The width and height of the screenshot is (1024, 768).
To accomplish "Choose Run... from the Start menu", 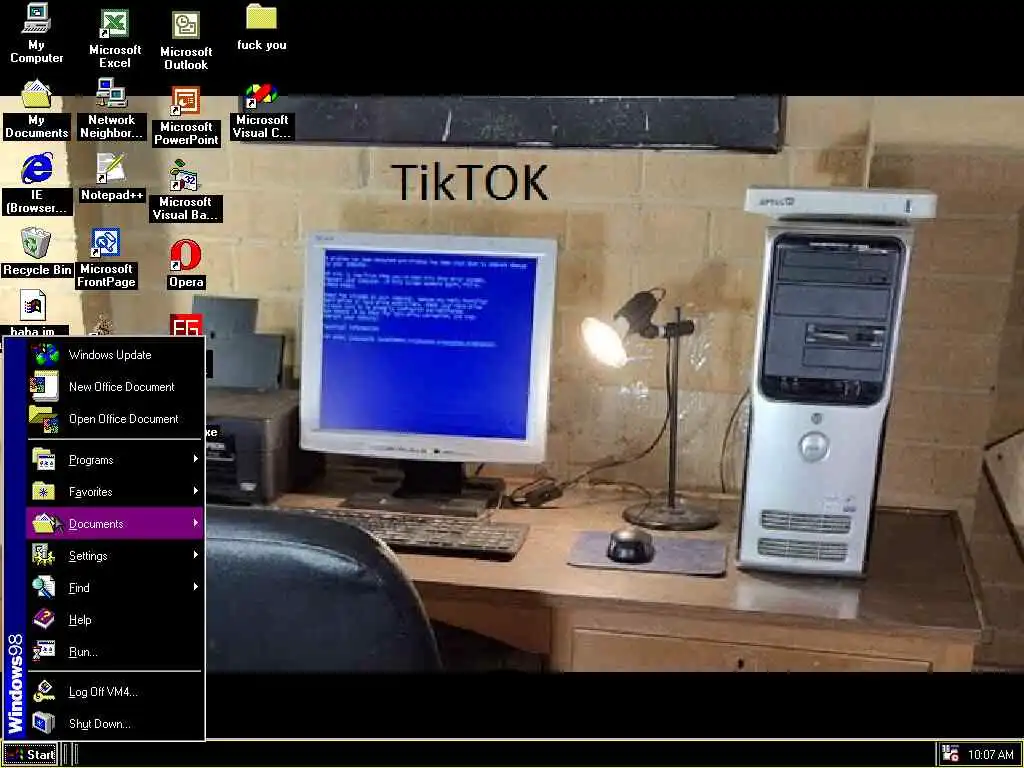I will pyautogui.click(x=115, y=652).
